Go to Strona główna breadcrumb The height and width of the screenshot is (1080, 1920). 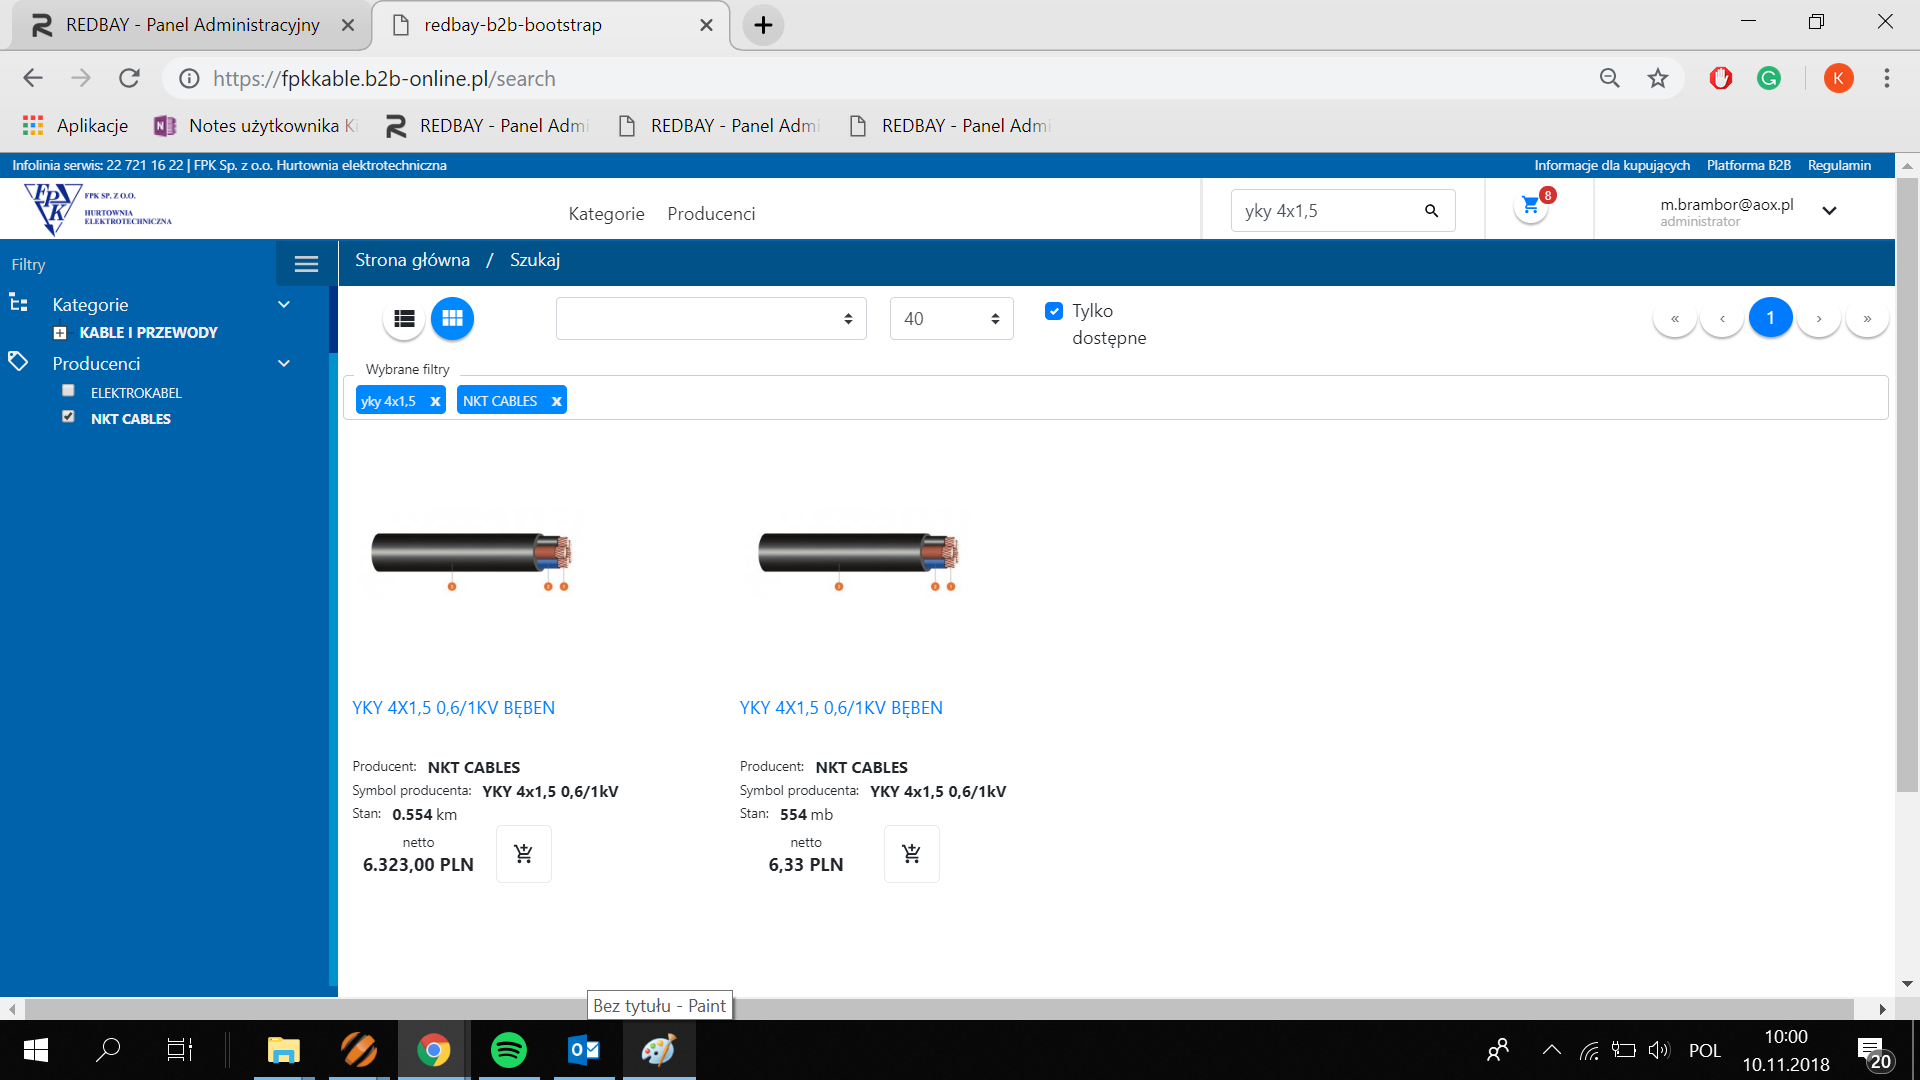(x=412, y=260)
